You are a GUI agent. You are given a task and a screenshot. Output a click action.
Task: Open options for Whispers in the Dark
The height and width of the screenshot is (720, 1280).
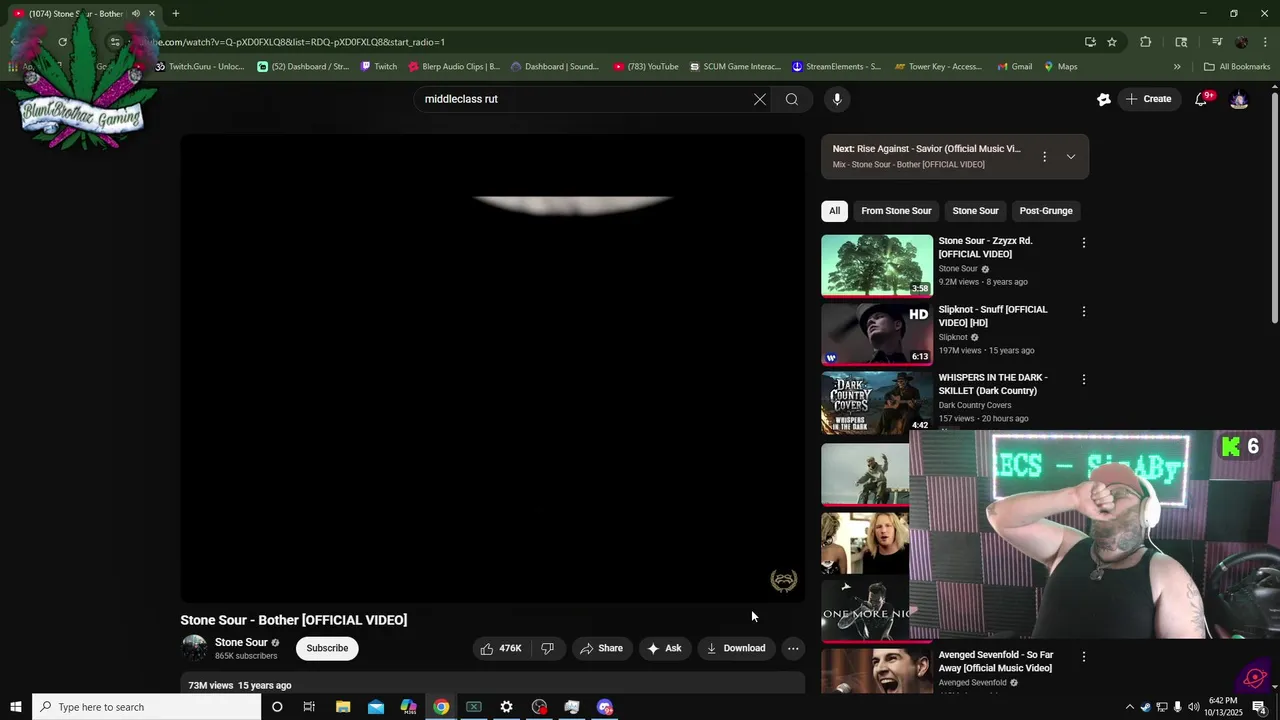pos(1083,380)
